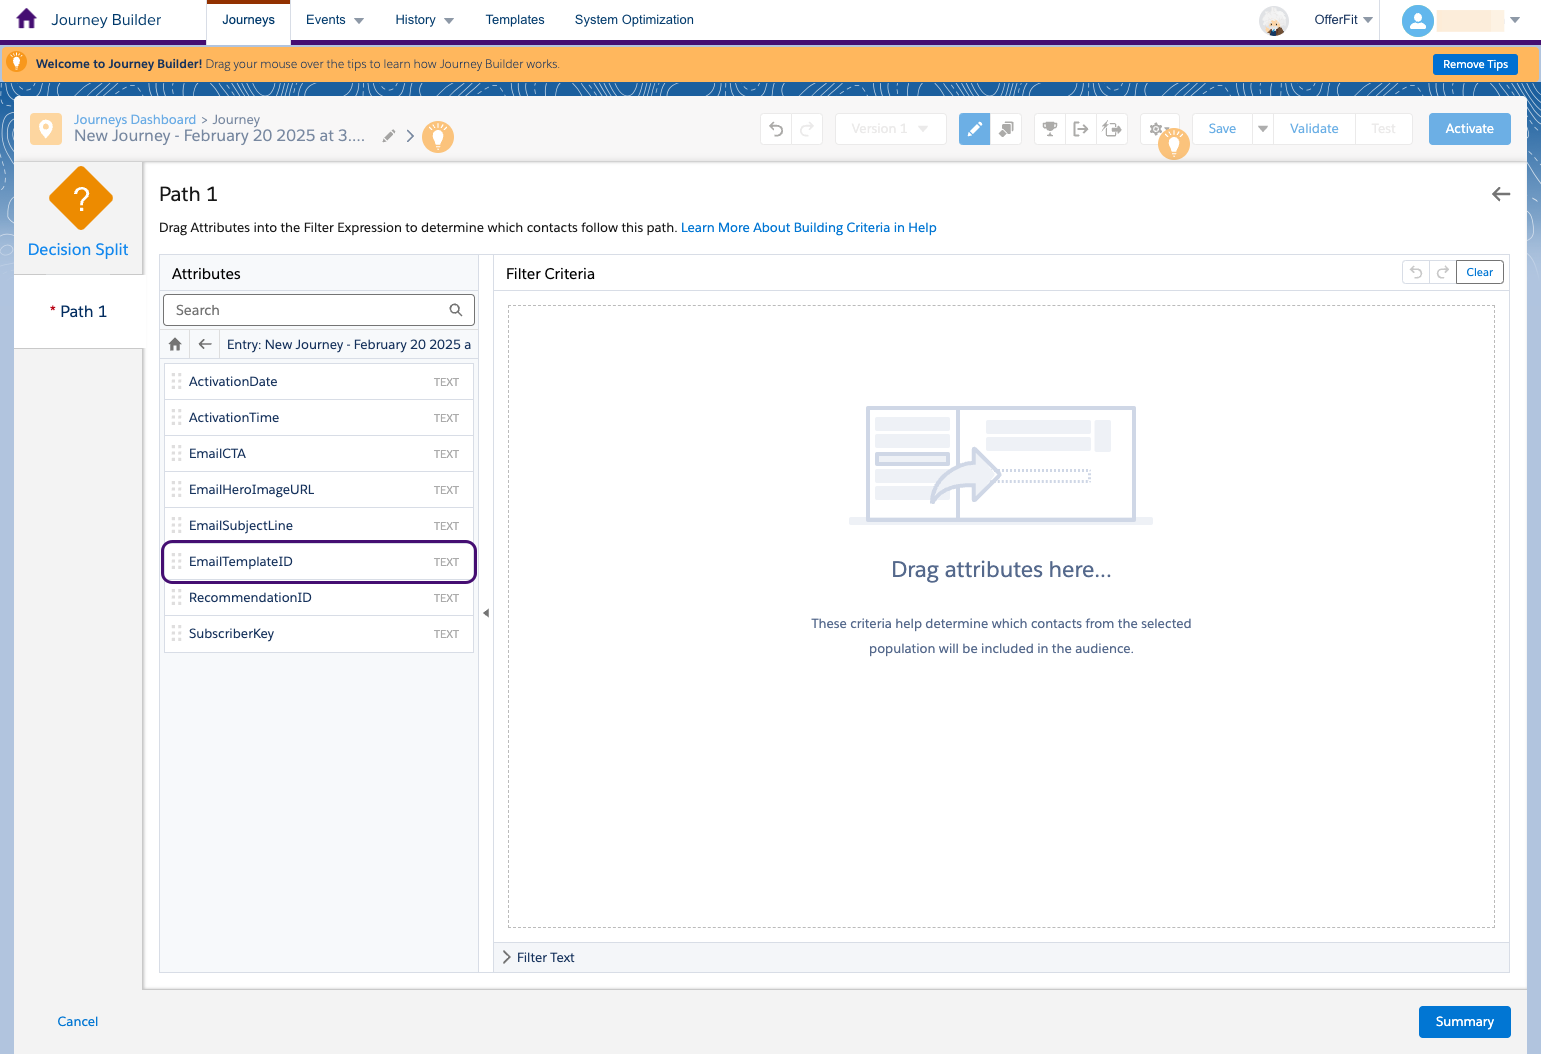
Task: Click the pencil to rename the journey
Action: pos(388,136)
